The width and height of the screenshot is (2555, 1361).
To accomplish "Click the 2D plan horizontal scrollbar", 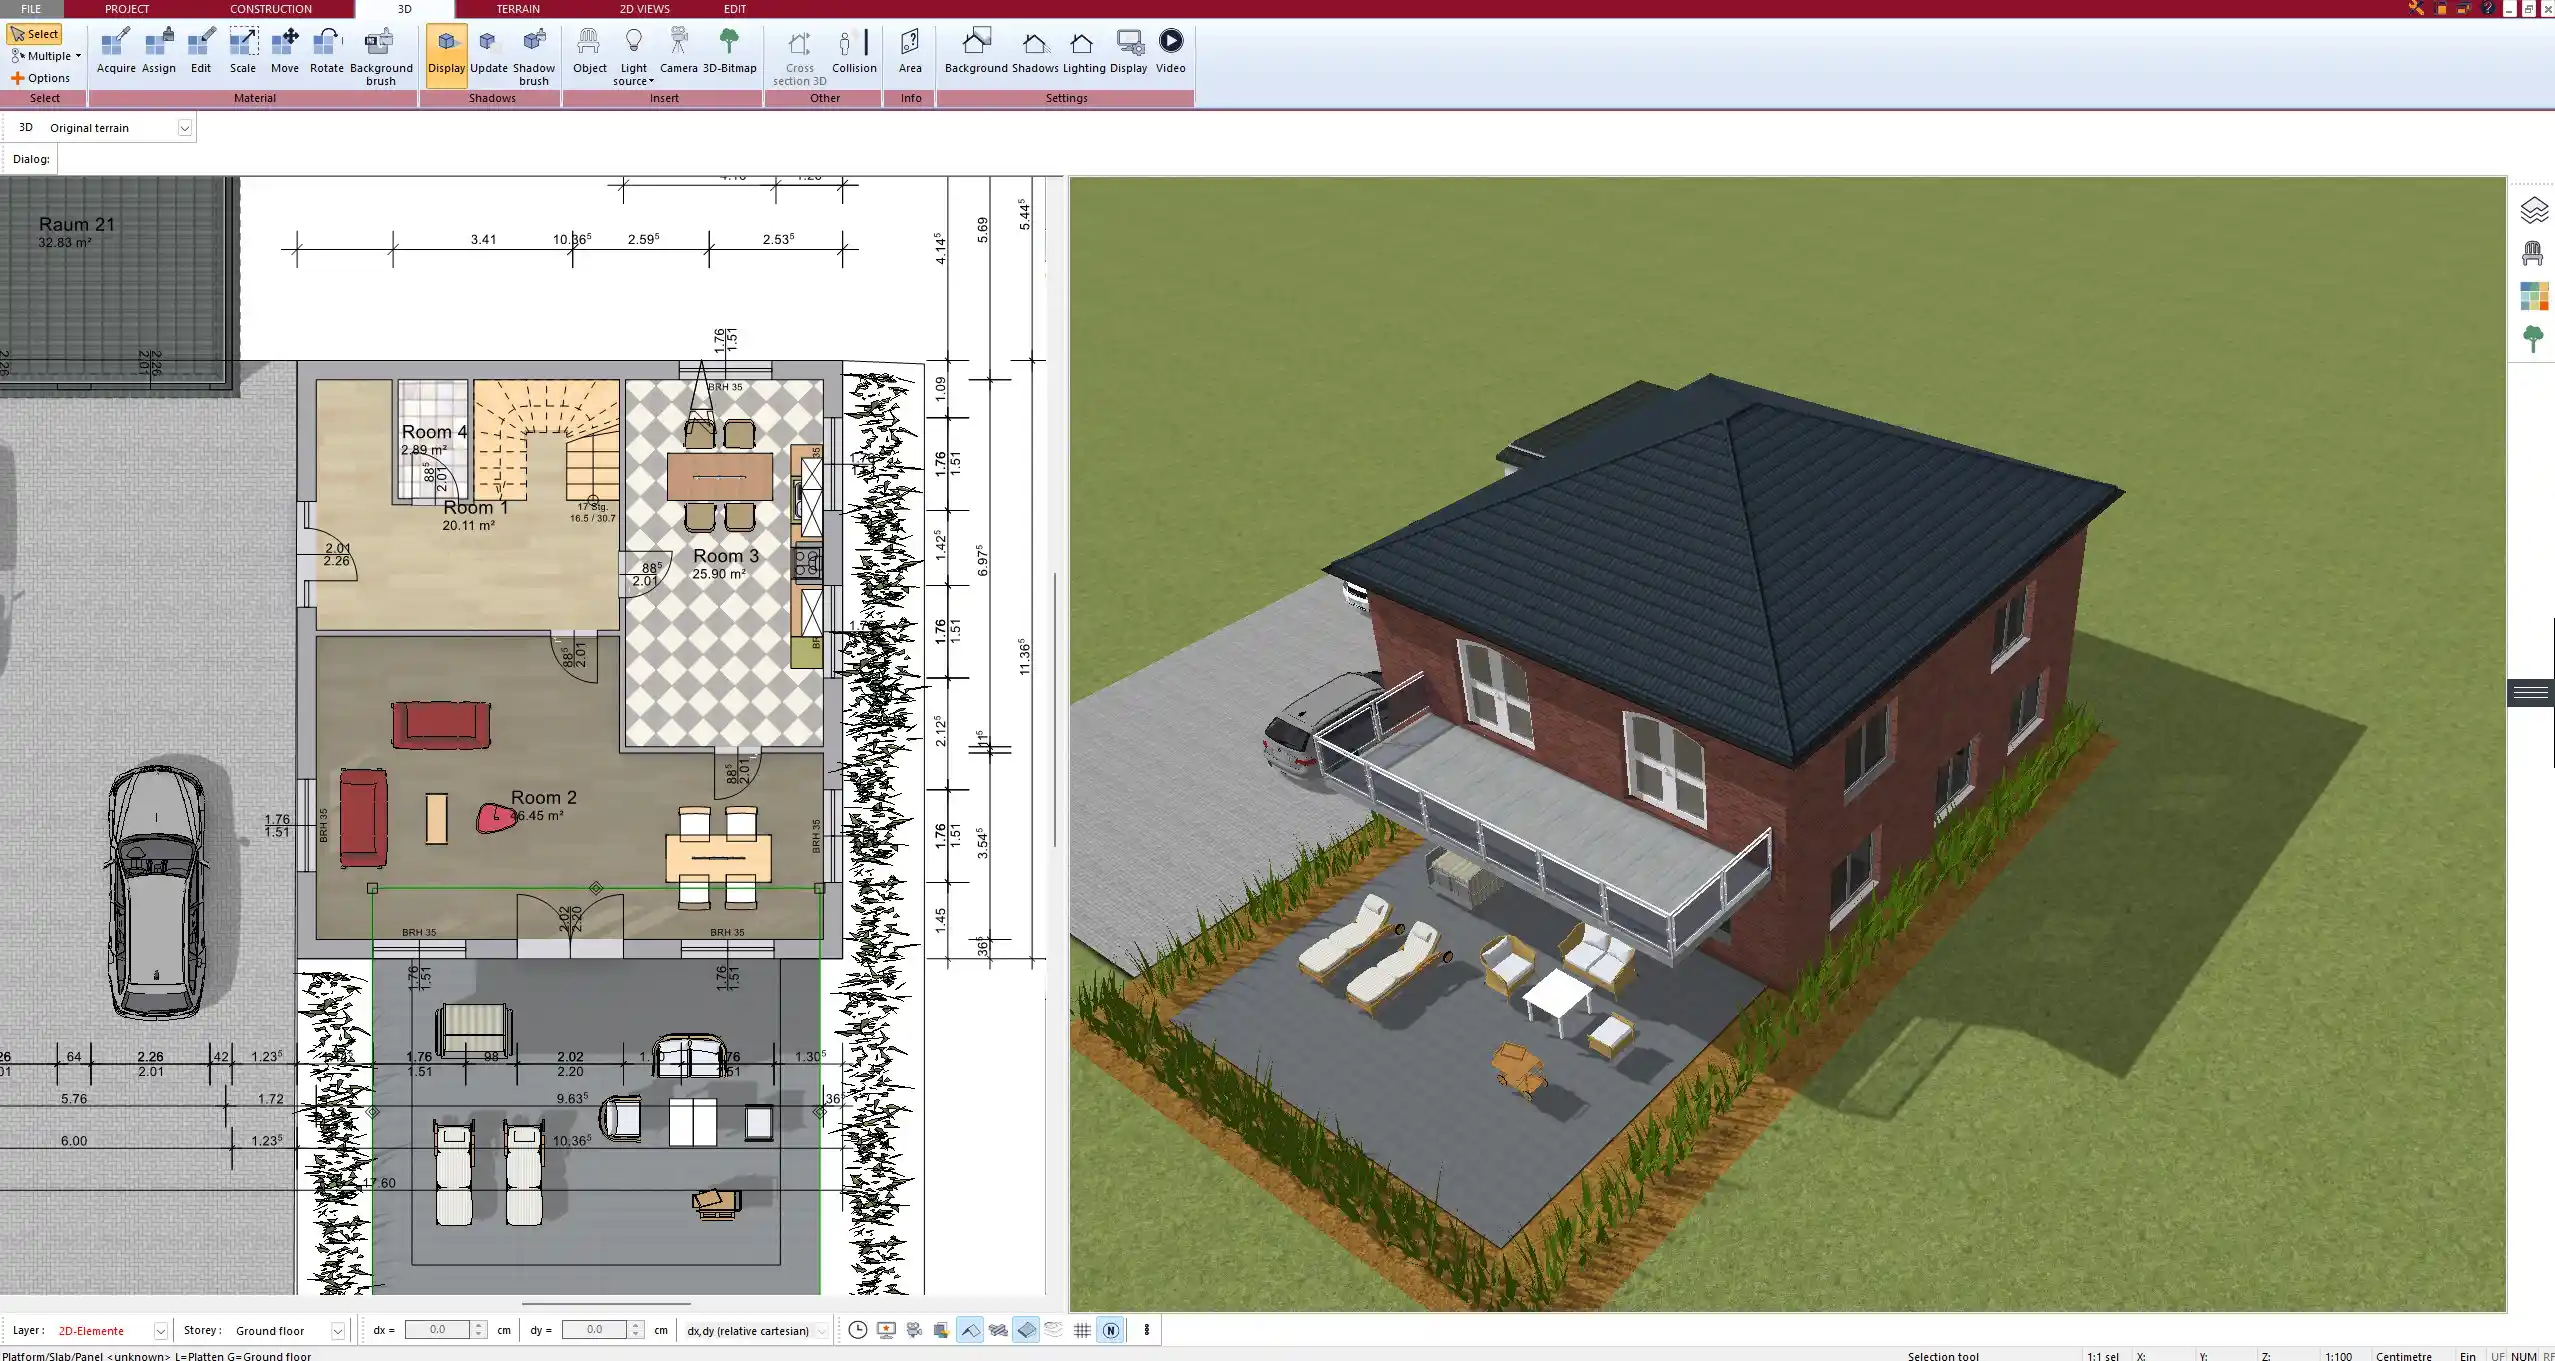I will pyautogui.click(x=606, y=1304).
